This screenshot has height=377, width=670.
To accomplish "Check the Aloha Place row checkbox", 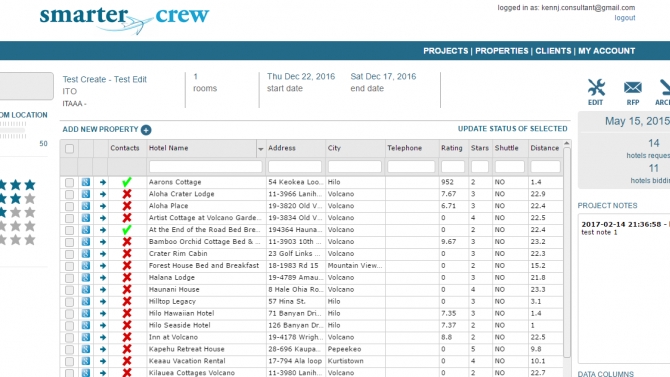I will click(x=69, y=206).
